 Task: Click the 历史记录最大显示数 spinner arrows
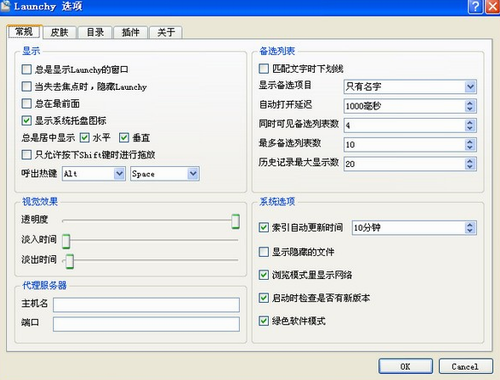(470, 164)
